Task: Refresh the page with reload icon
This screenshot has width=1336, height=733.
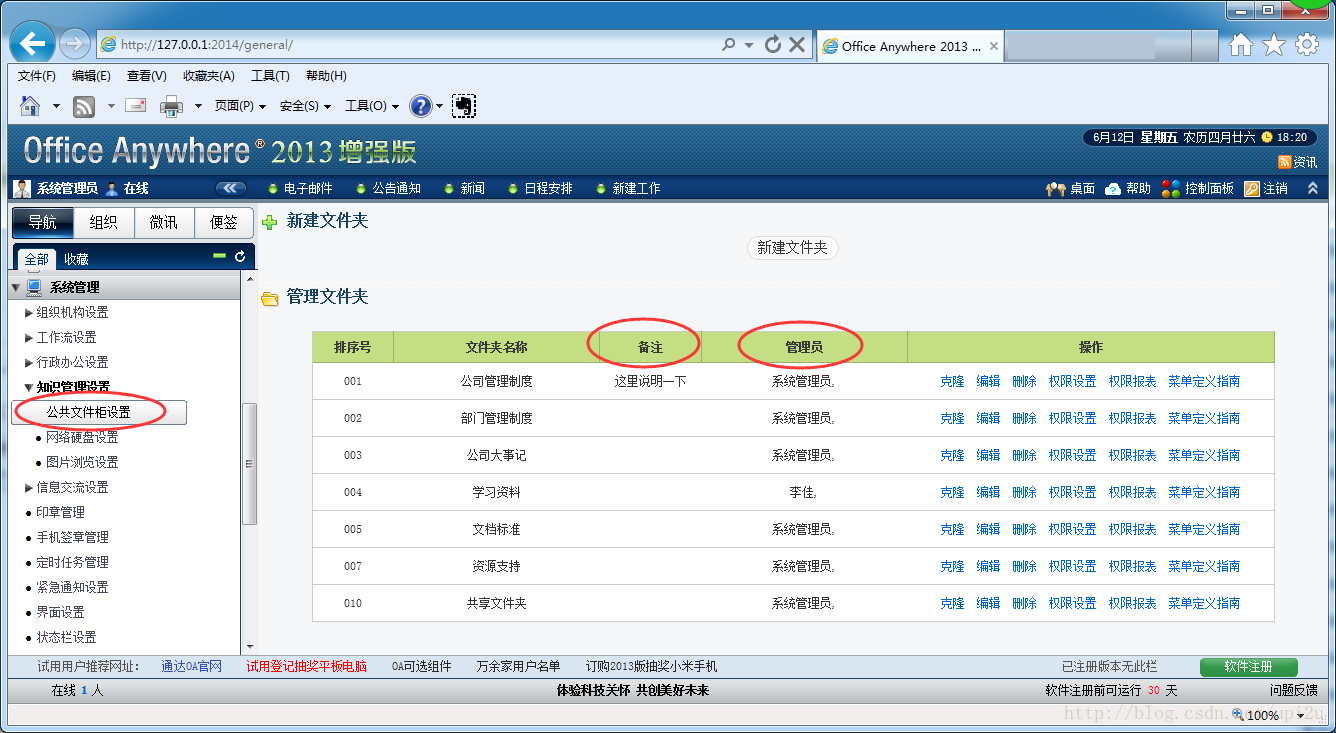Action: pyautogui.click(x=772, y=45)
